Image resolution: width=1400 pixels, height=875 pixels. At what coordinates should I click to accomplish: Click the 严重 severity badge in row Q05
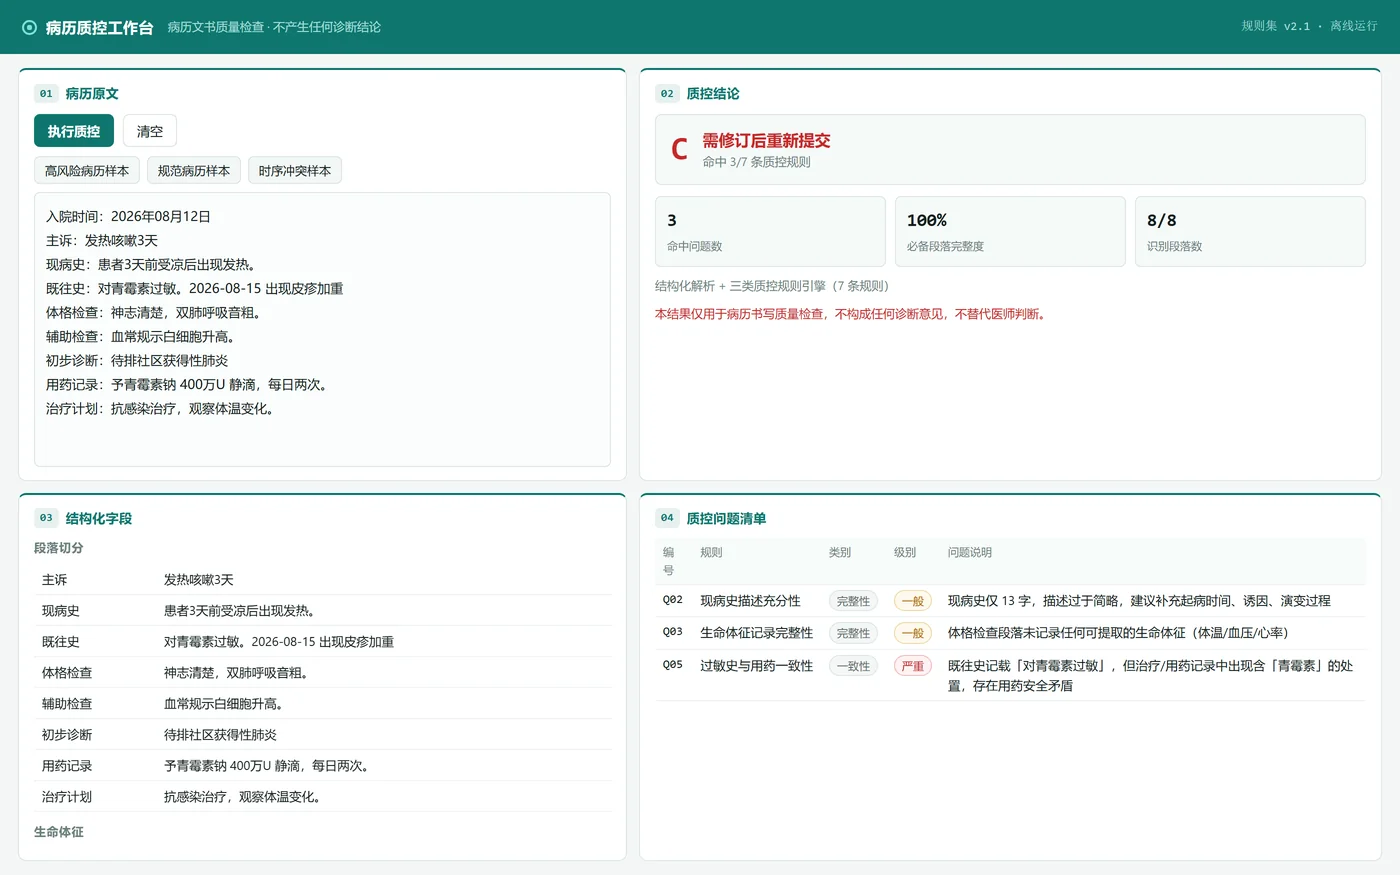click(913, 666)
